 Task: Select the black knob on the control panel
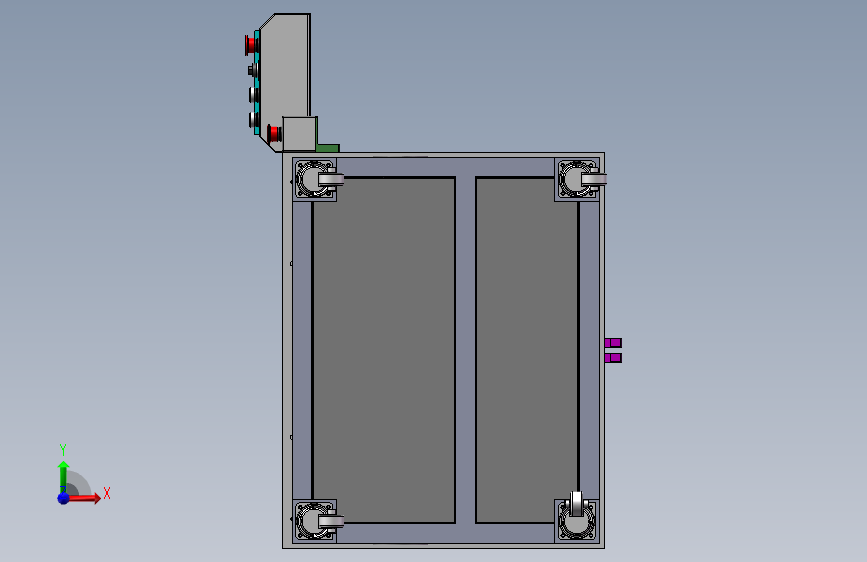click(252, 70)
